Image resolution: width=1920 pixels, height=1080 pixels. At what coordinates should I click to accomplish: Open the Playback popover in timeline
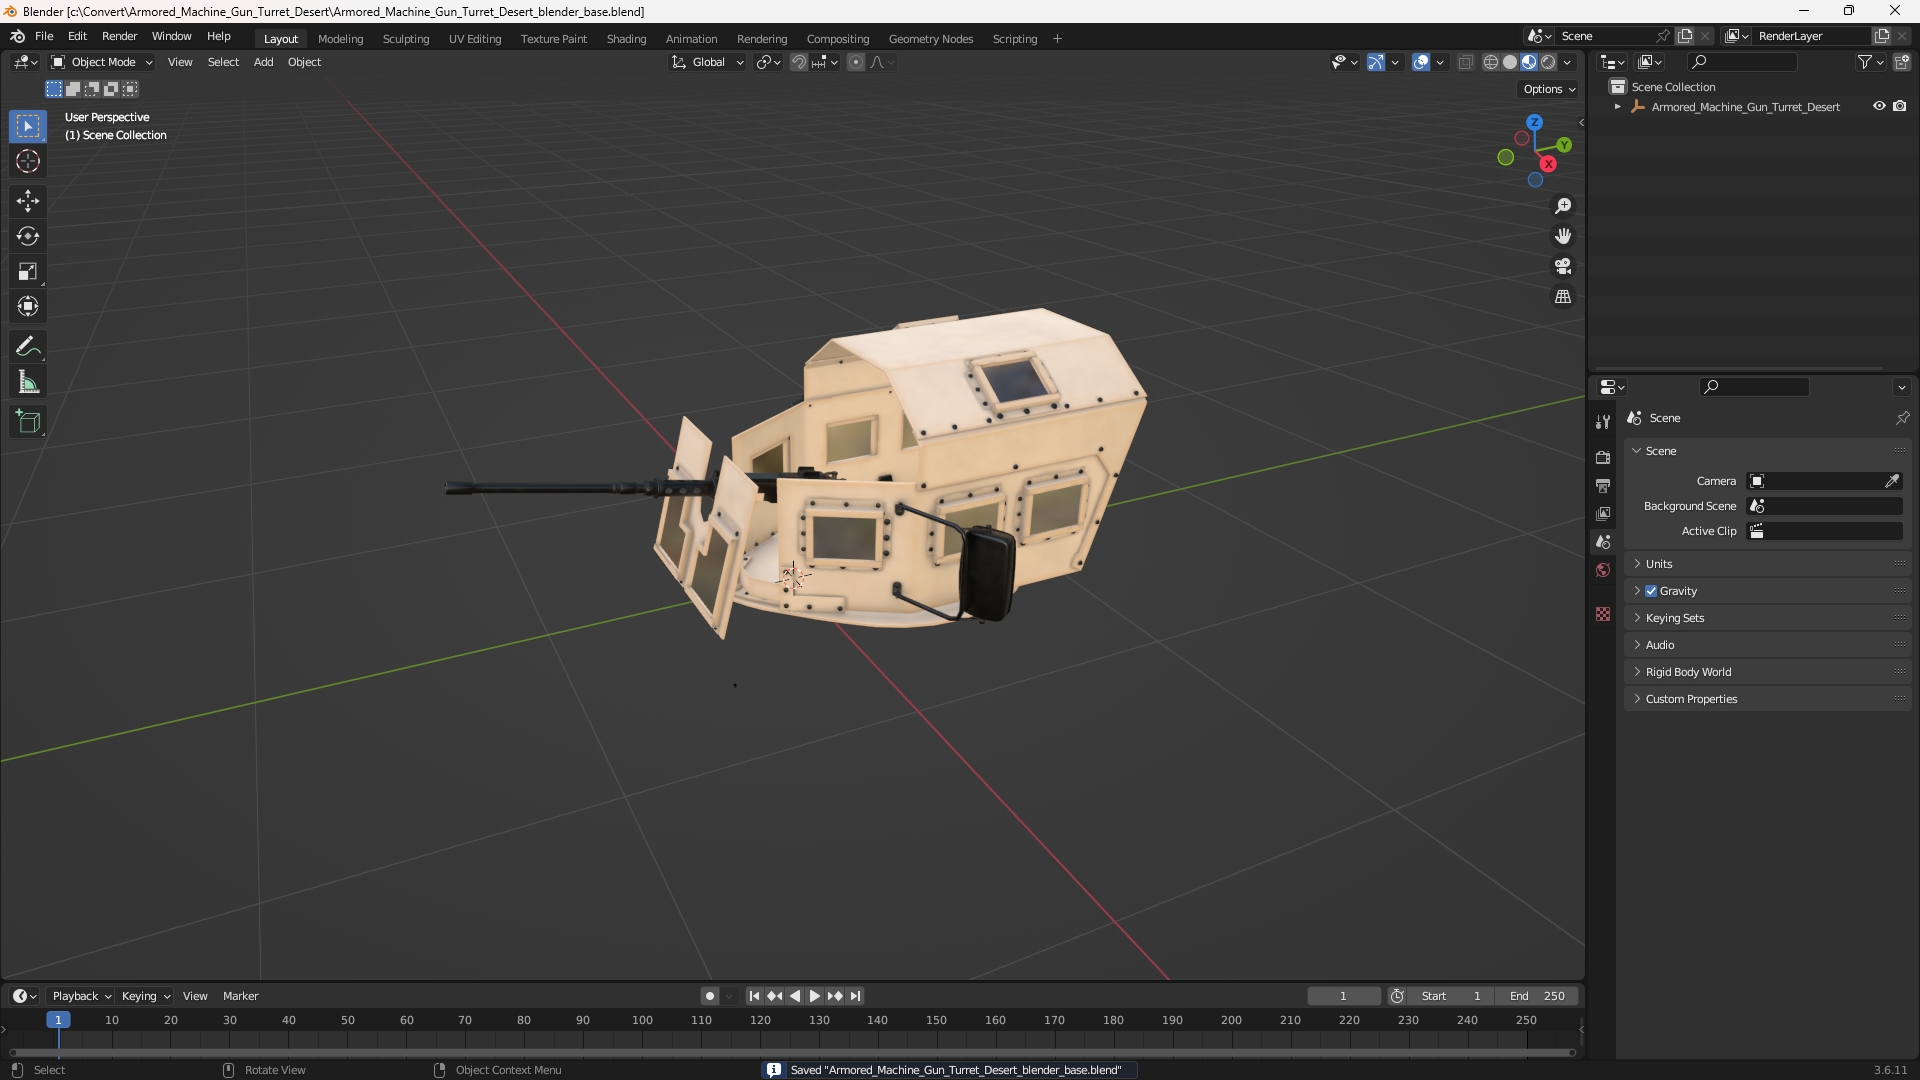(x=81, y=996)
